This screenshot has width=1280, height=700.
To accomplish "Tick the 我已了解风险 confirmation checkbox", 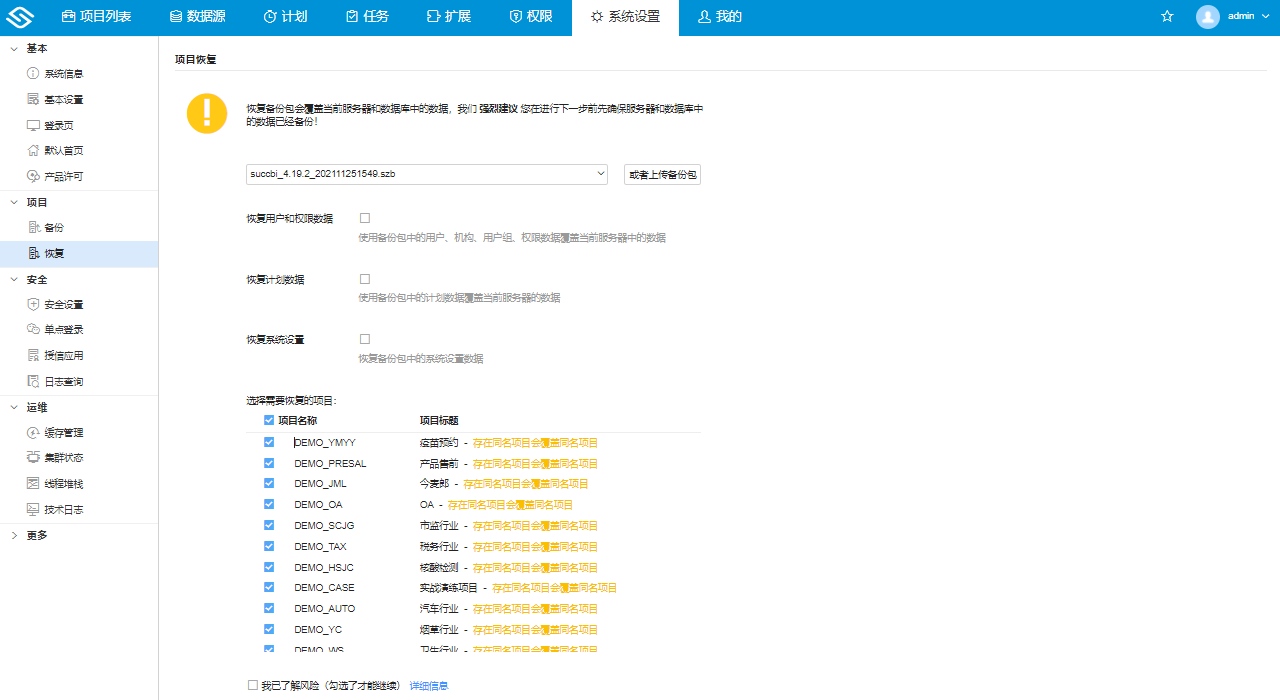I will click(x=252, y=684).
